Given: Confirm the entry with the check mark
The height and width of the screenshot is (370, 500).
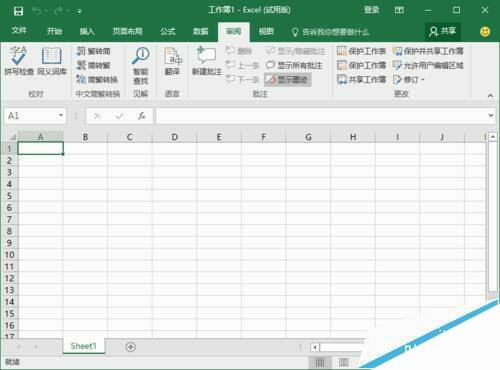Looking at the screenshot, I should tap(120, 116).
